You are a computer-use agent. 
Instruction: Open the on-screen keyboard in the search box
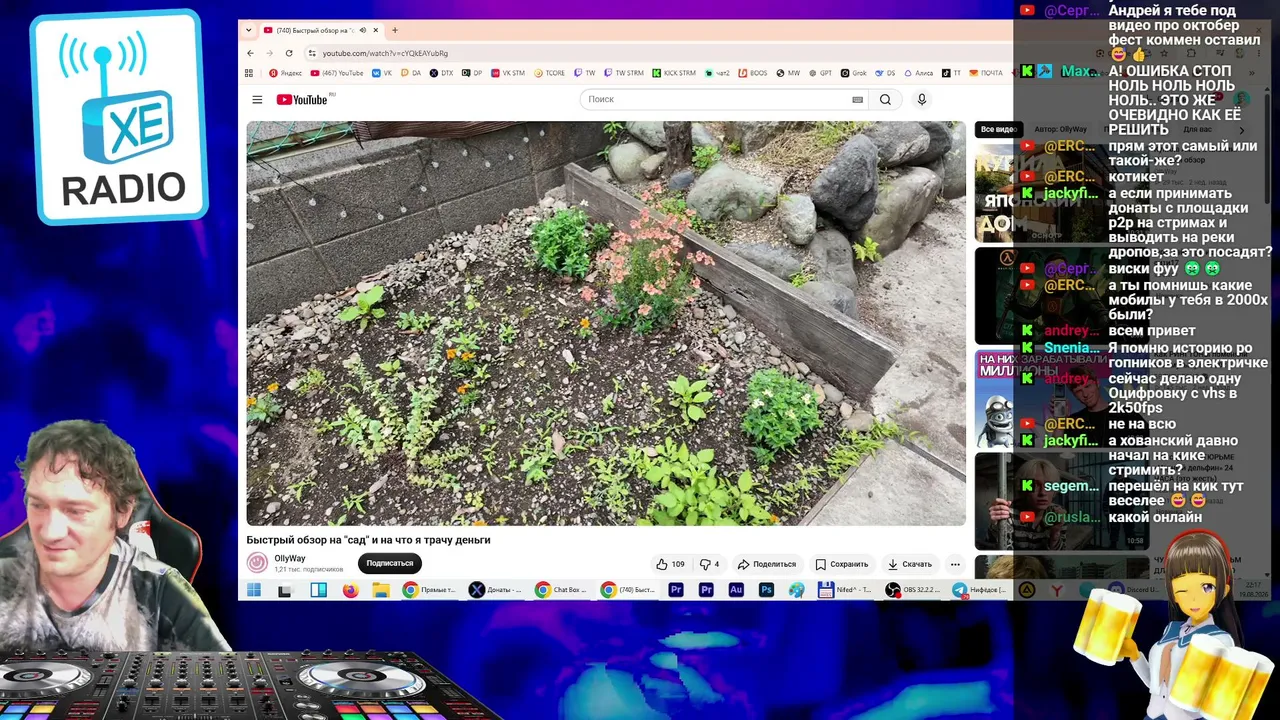(x=857, y=100)
